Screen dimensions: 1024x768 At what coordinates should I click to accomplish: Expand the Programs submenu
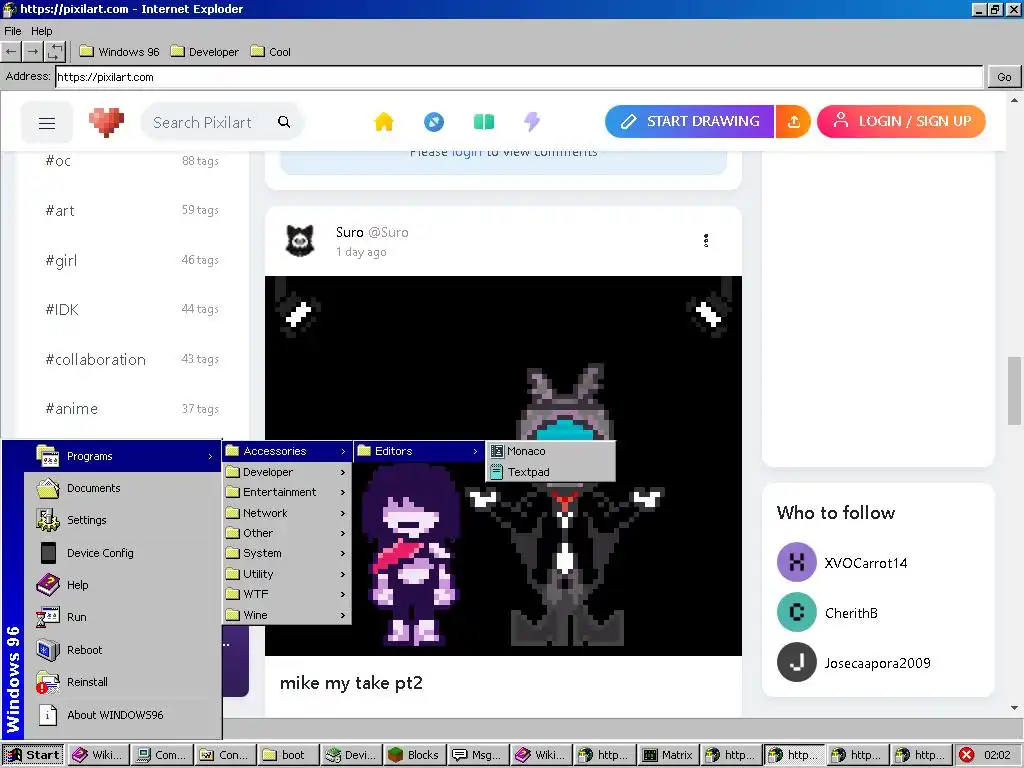click(123, 456)
